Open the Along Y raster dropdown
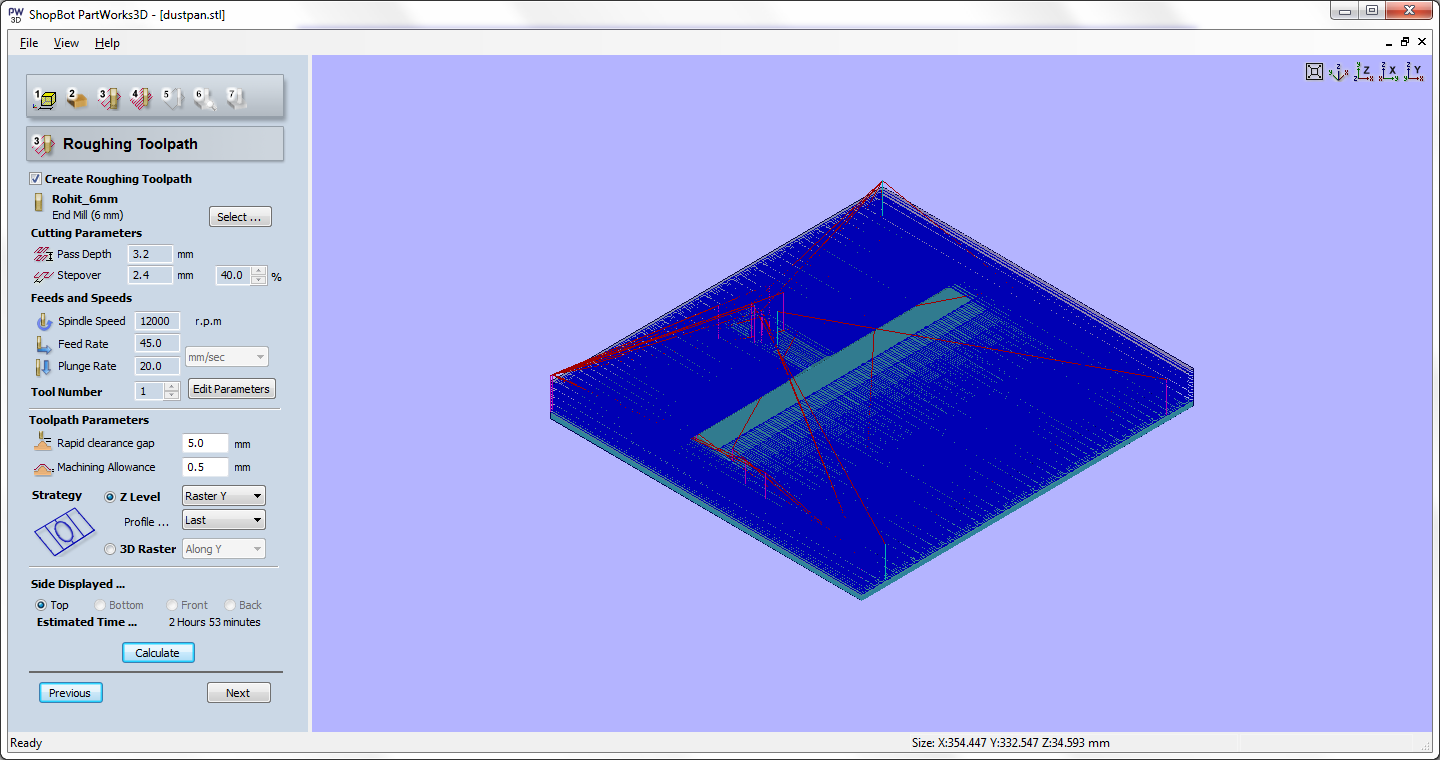This screenshot has height=760, width=1440. click(x=224, y=549)
